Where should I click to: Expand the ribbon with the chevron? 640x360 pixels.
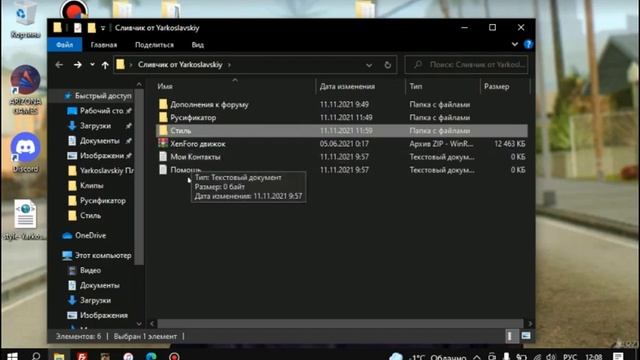tap(515, 44)
